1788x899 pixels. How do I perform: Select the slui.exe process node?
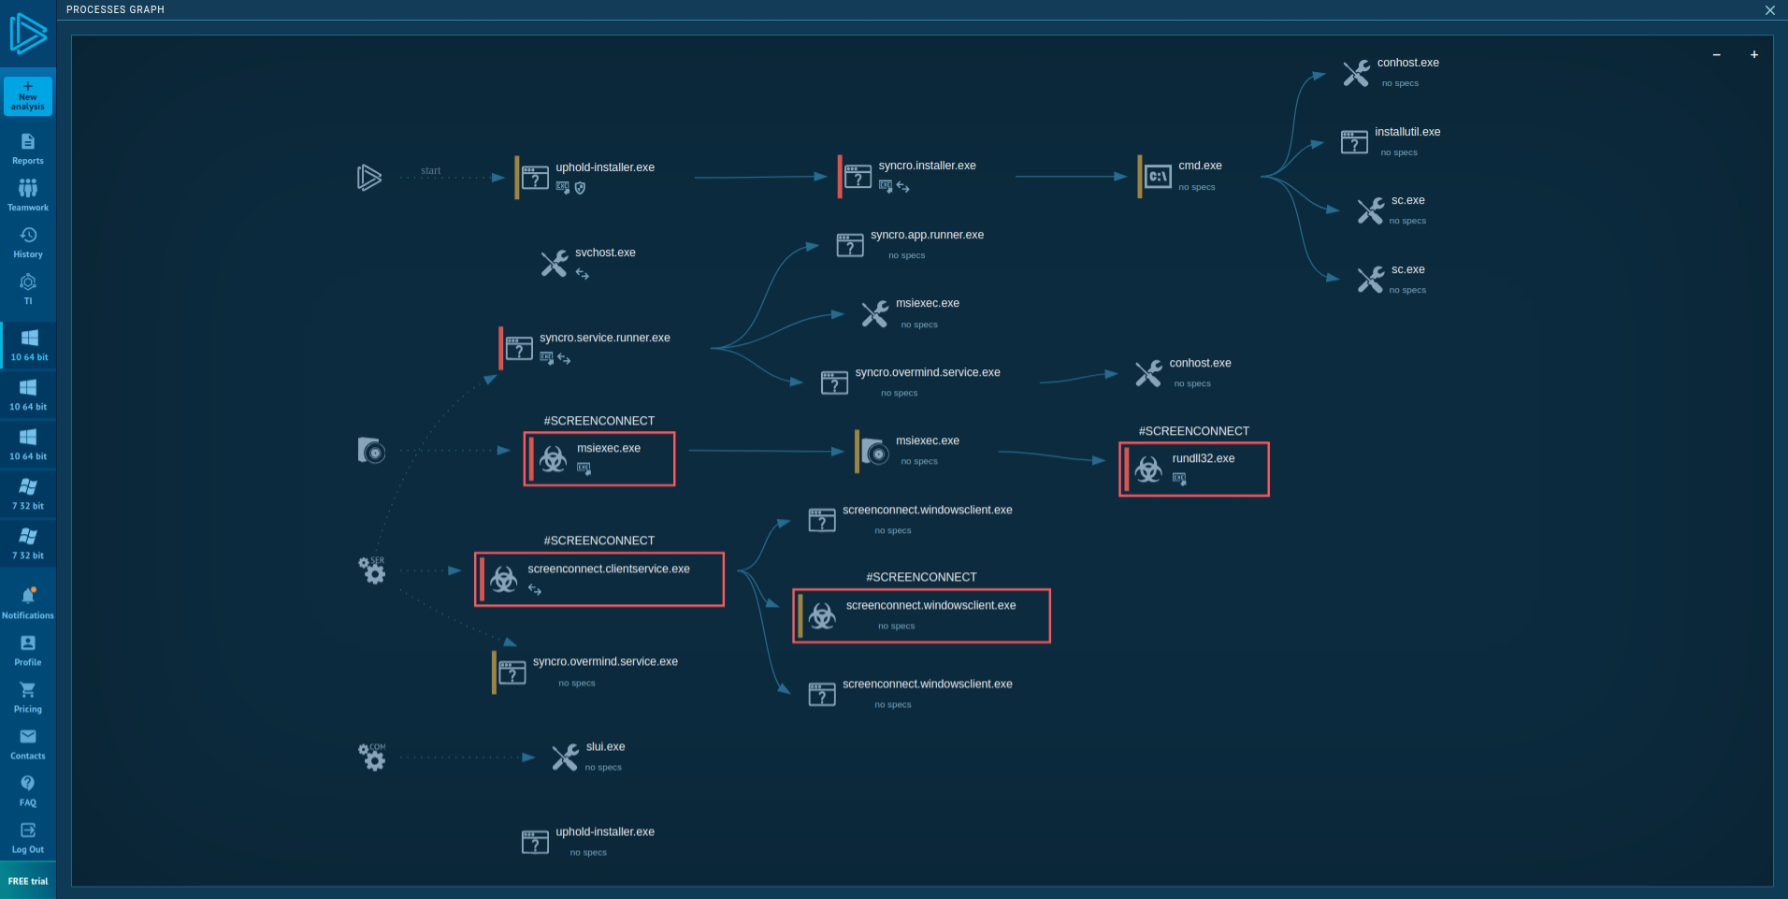(589, 757)
